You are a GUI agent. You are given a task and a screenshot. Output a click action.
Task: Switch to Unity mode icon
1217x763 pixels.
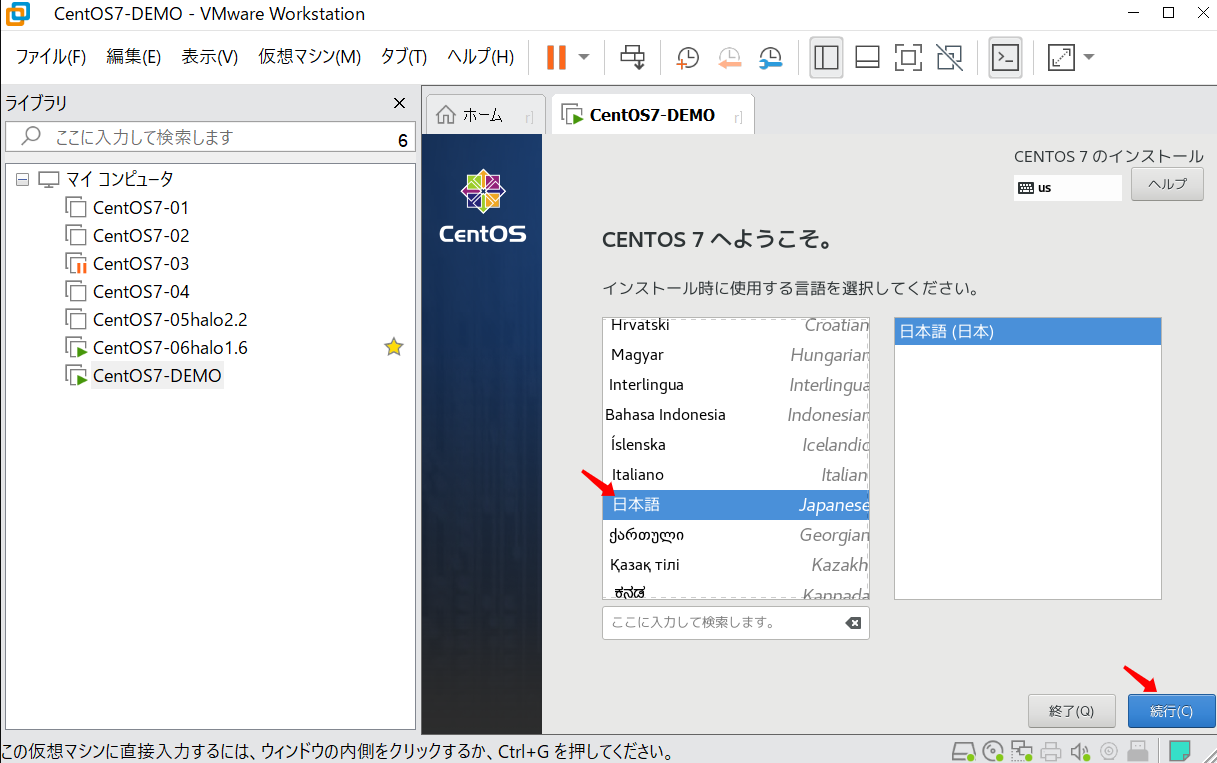pos(949,57)
